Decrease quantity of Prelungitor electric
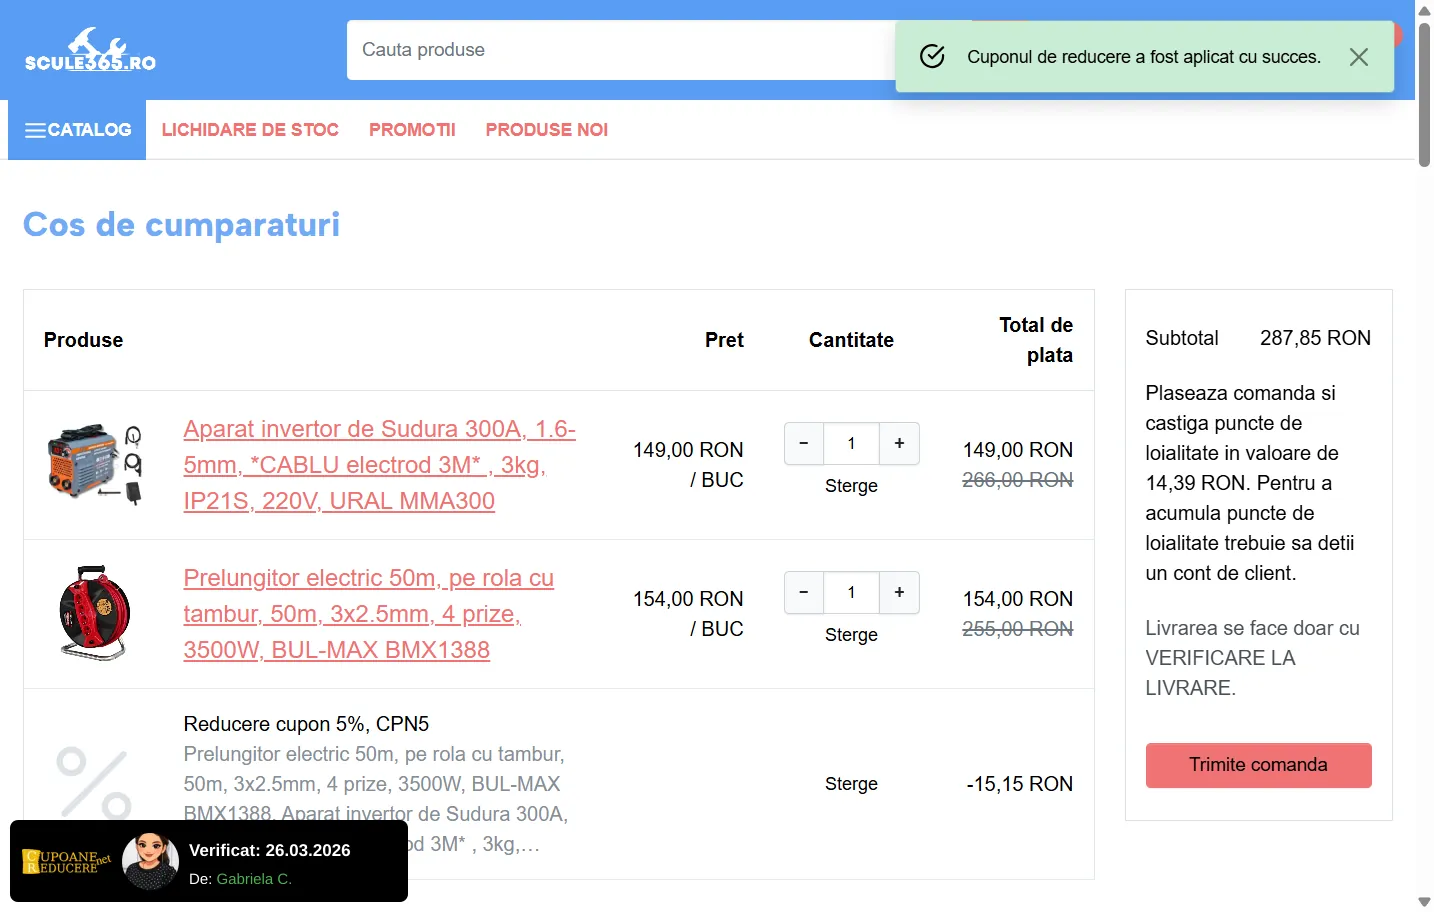This screenshot has height=912, width=1434. 804,592
